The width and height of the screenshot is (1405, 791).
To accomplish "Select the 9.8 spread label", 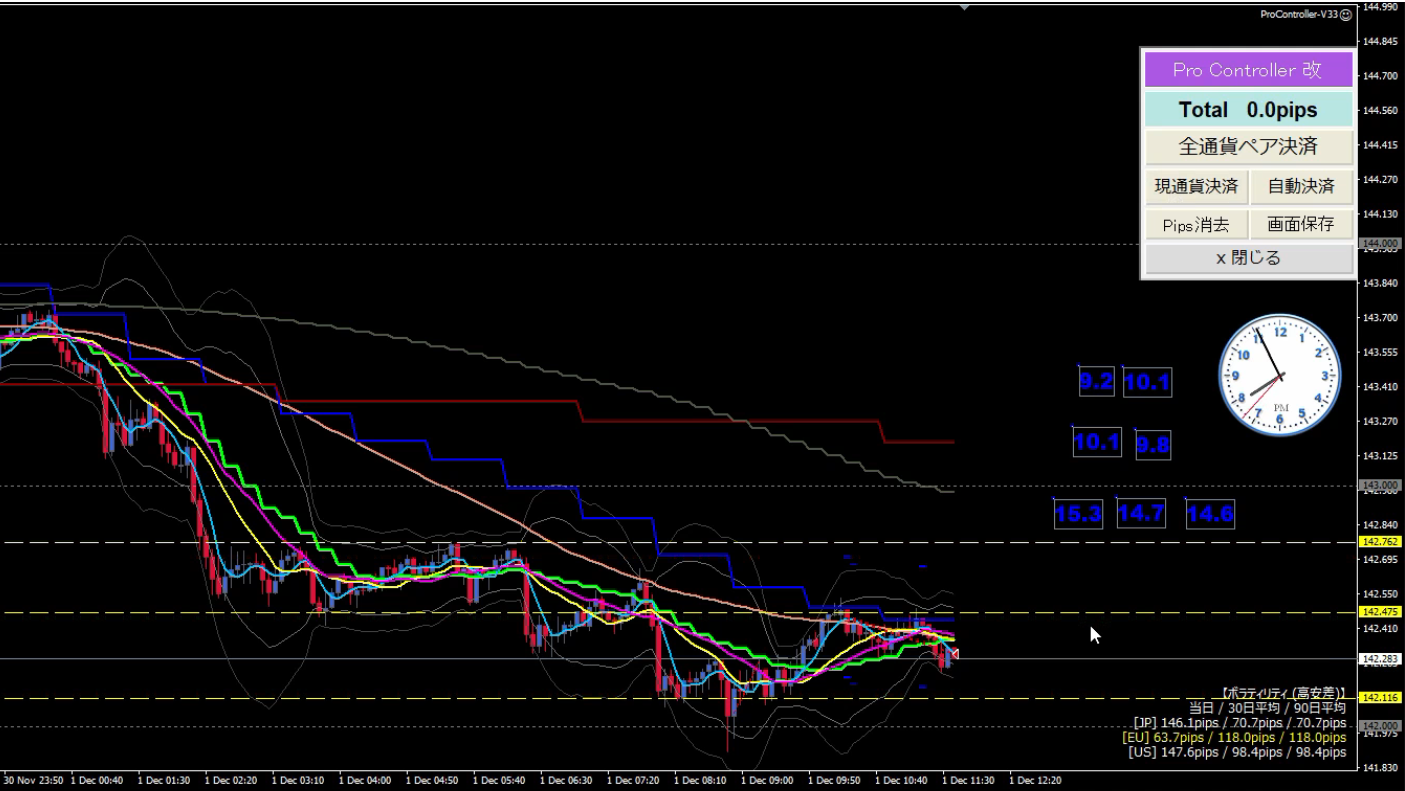I will coord(1153,445).
